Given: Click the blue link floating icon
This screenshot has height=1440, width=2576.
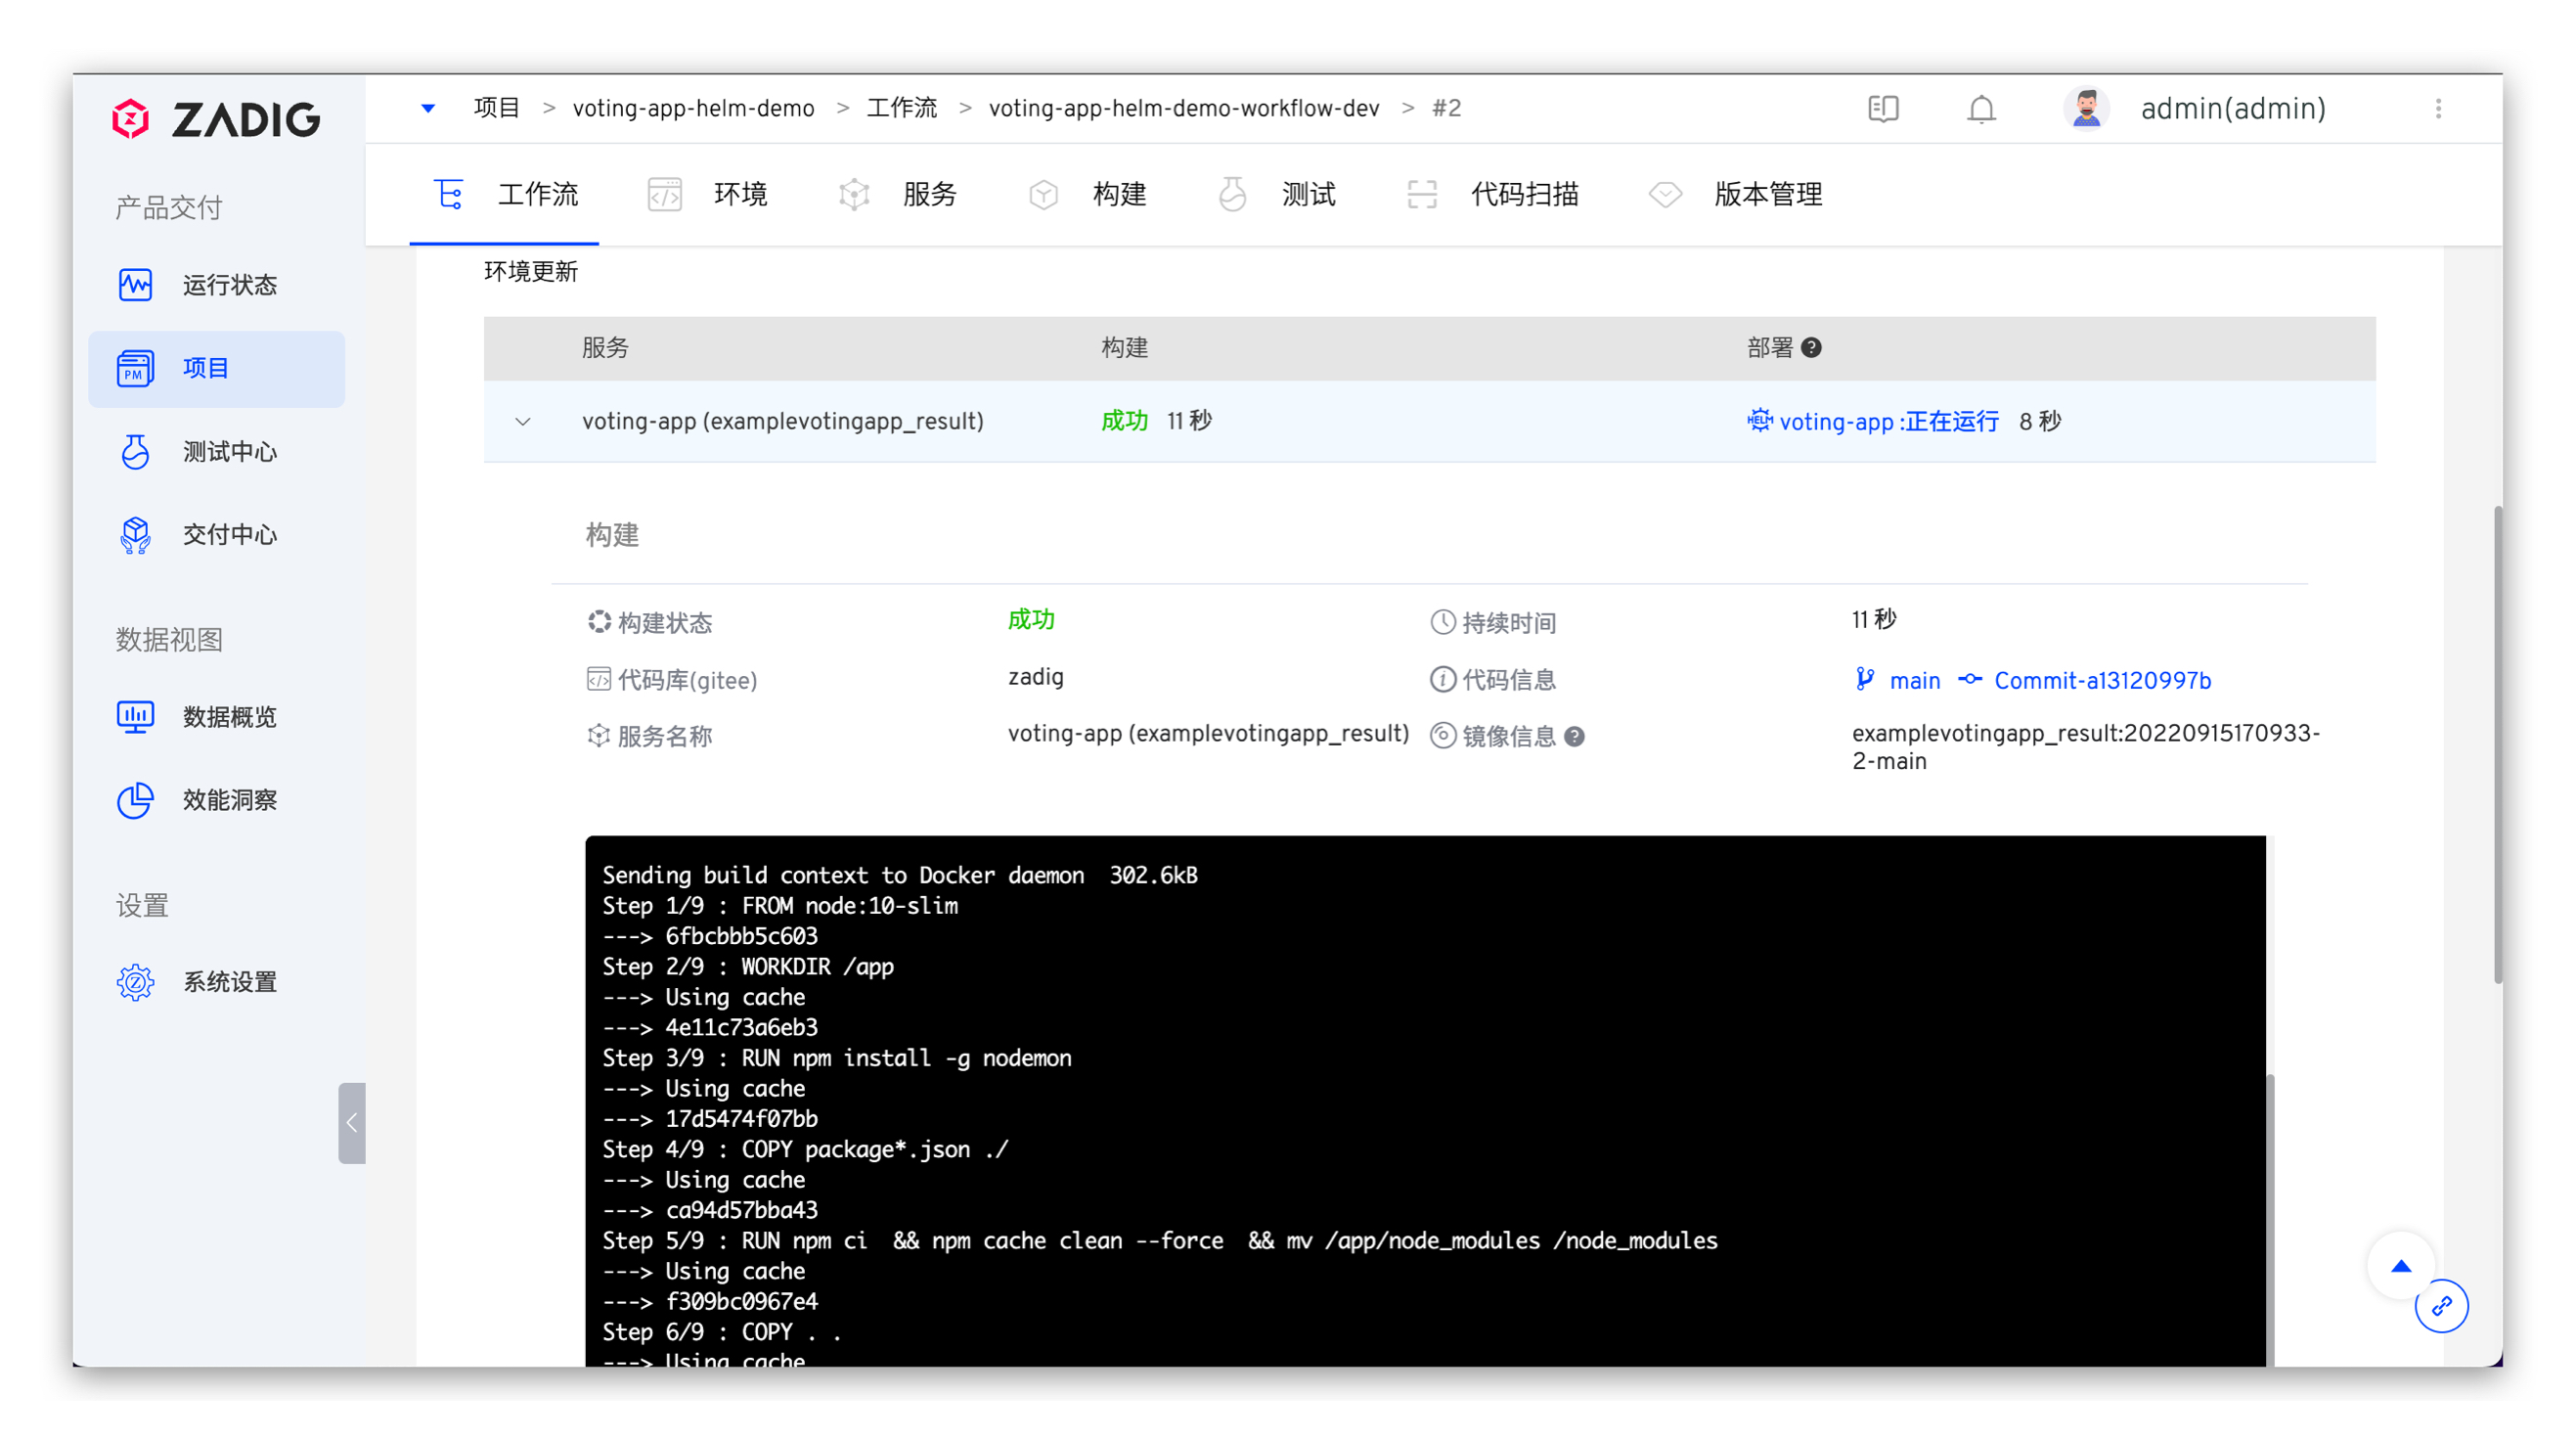Looking at the screenshot, I should click(2441, 1306).
